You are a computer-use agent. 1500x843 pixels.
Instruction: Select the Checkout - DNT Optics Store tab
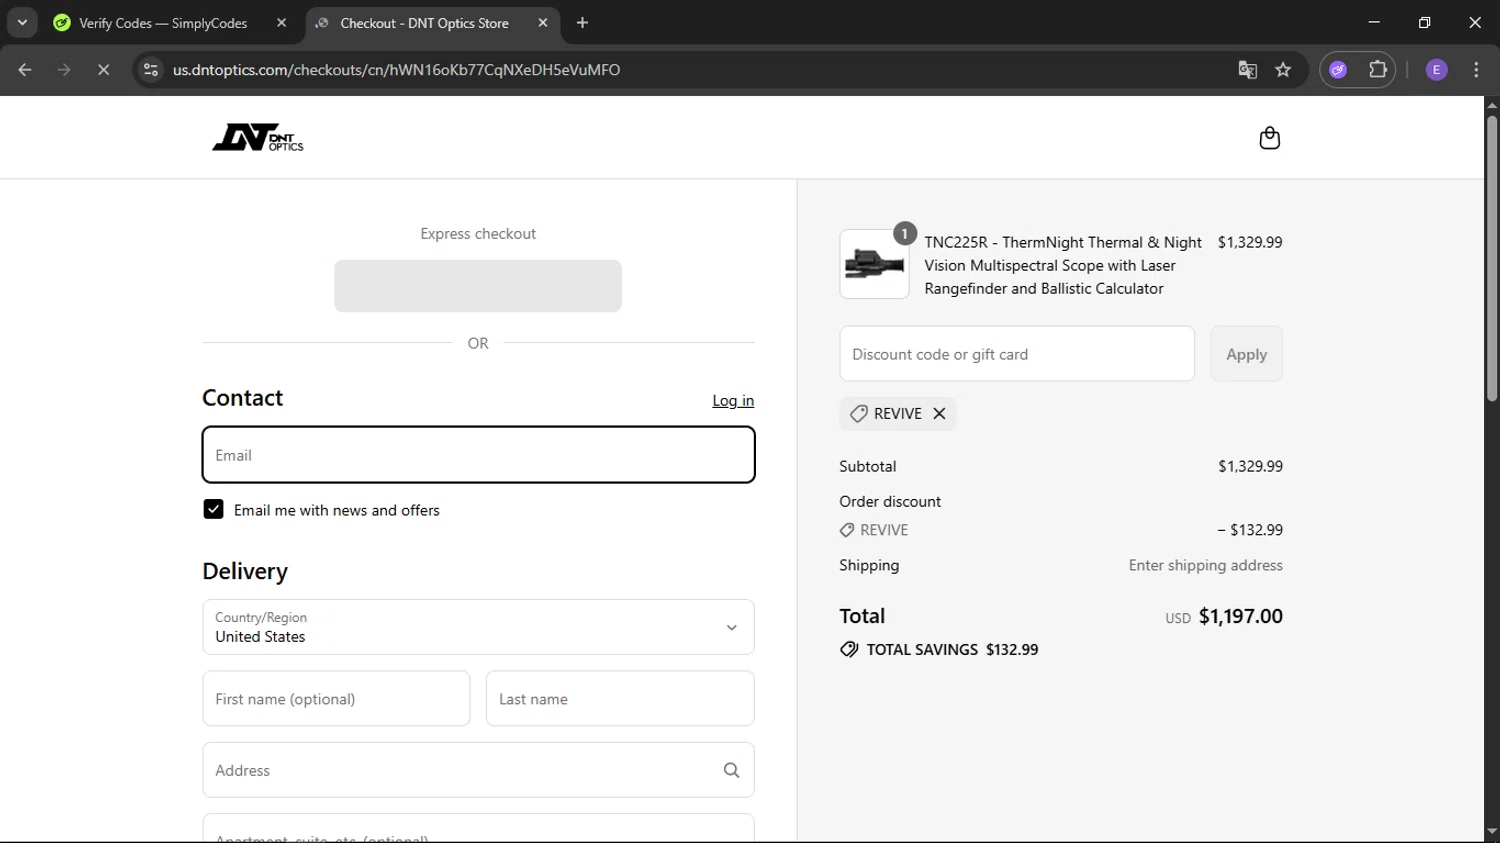[x=424, y=23]
